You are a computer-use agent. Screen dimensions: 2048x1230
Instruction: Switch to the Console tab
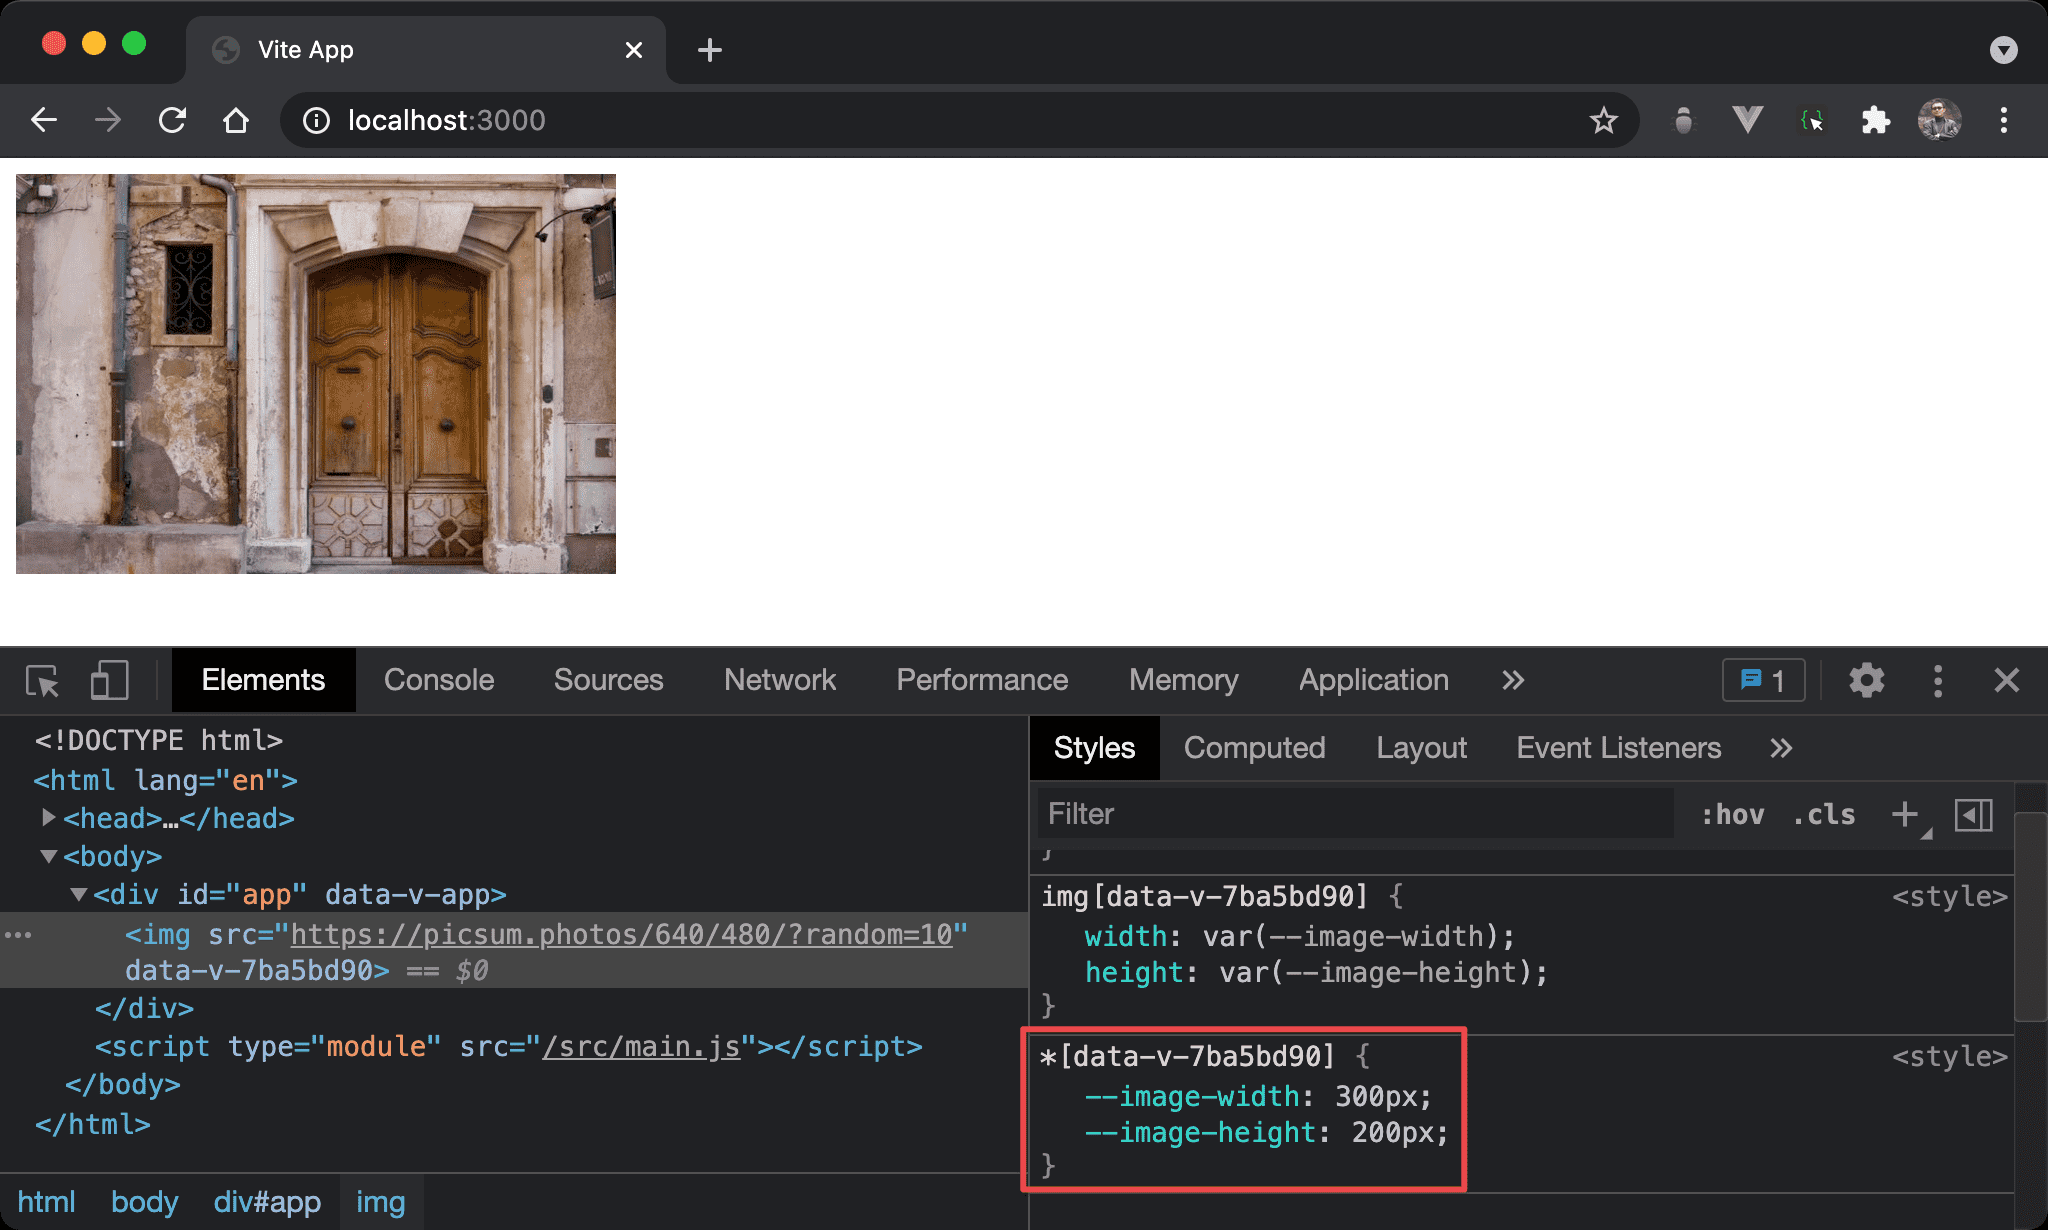tap(439, 680)
